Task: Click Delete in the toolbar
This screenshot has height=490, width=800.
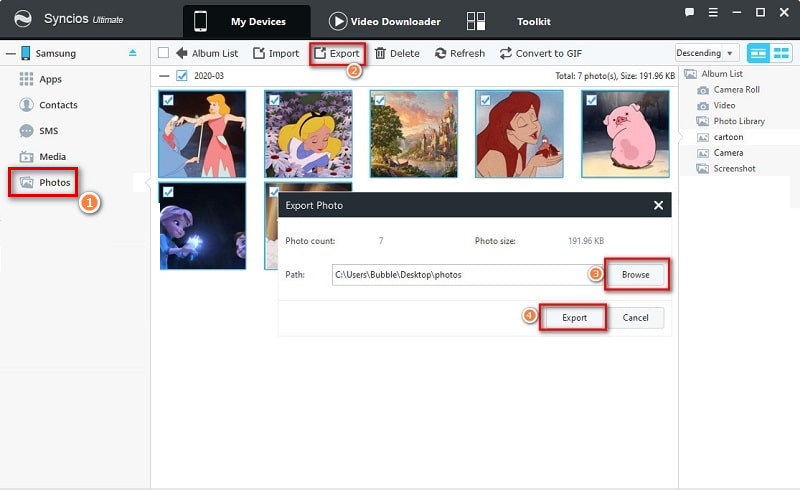Action: point(397,53)
